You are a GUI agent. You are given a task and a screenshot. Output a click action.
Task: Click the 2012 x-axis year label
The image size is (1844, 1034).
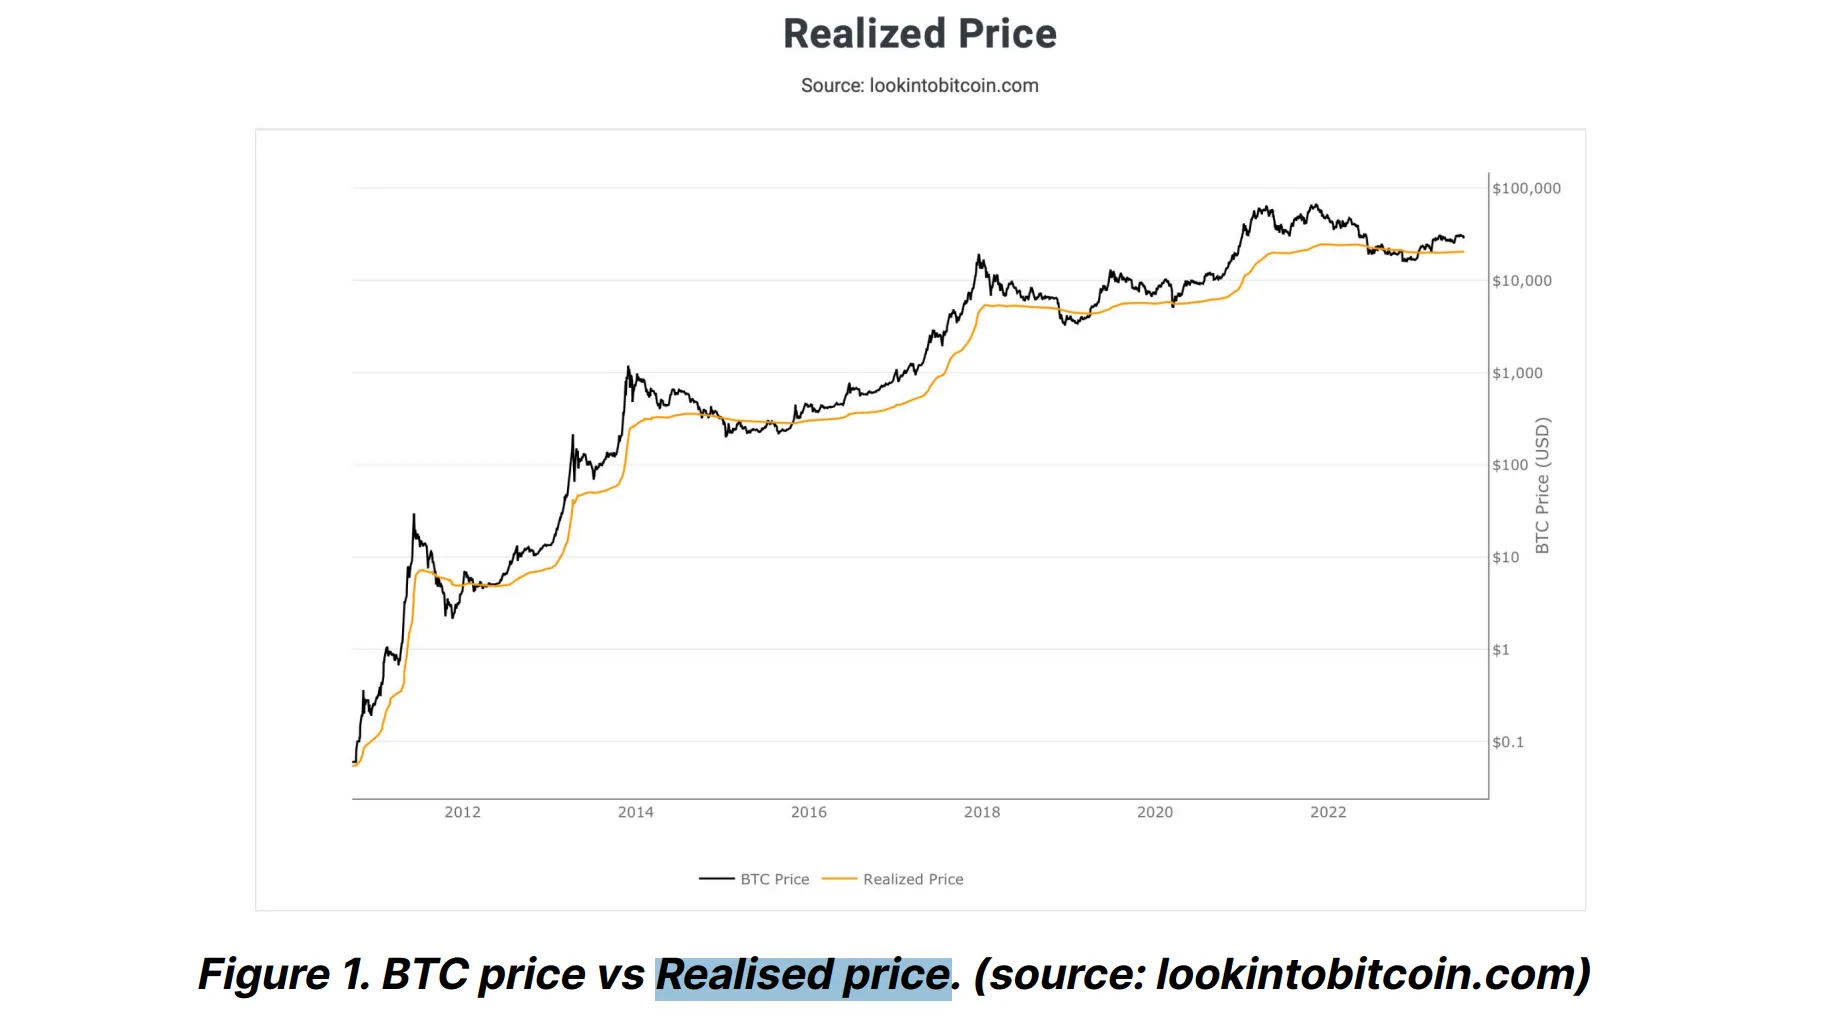pos(462,812)
